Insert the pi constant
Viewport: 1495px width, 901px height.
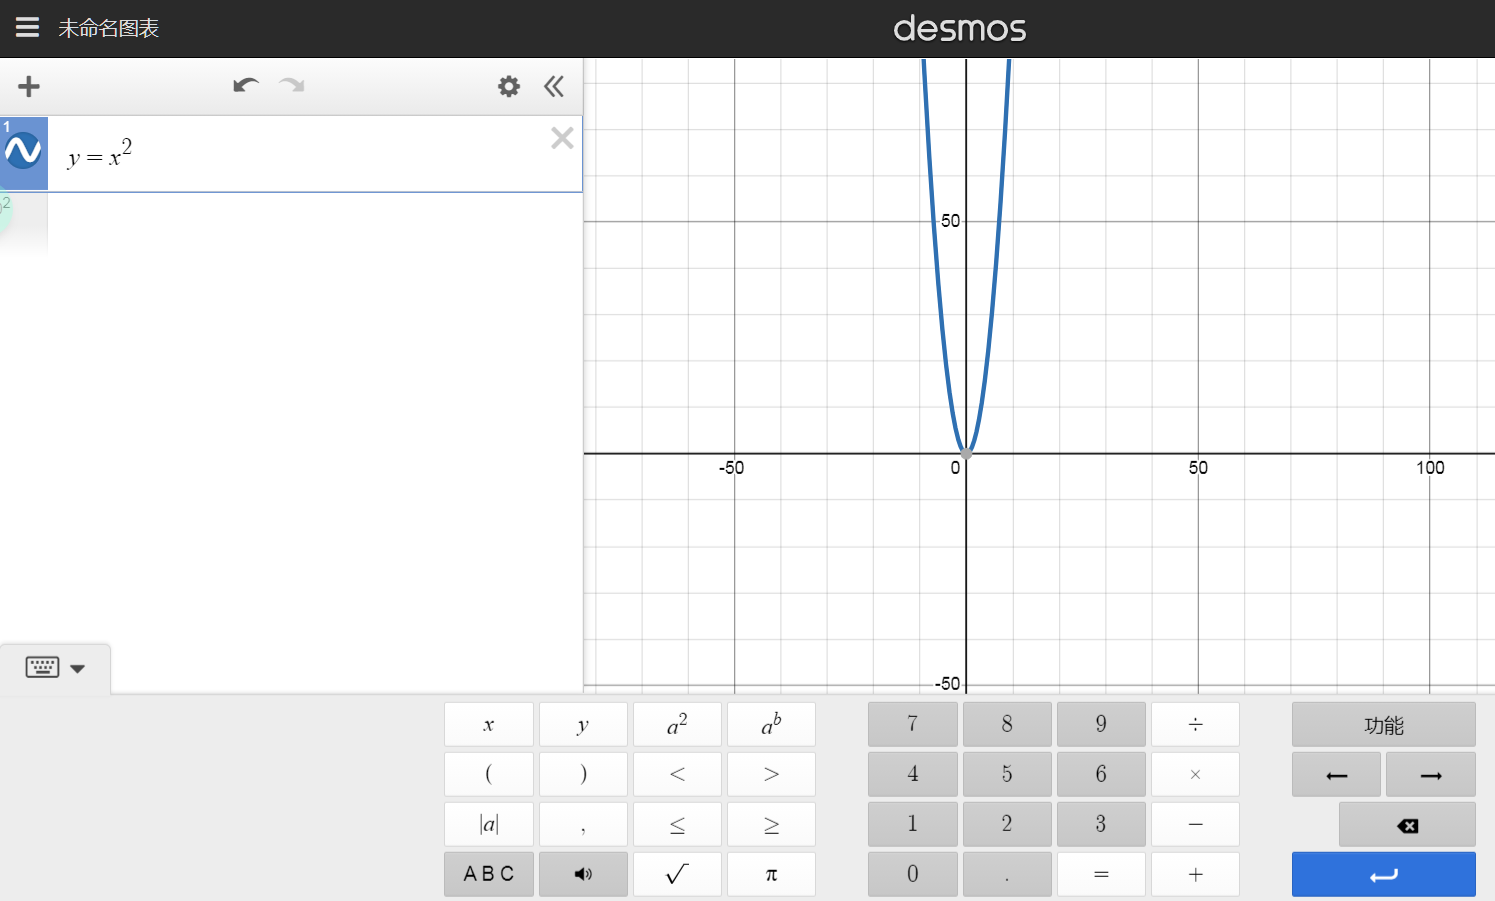(x=771, y=875)
